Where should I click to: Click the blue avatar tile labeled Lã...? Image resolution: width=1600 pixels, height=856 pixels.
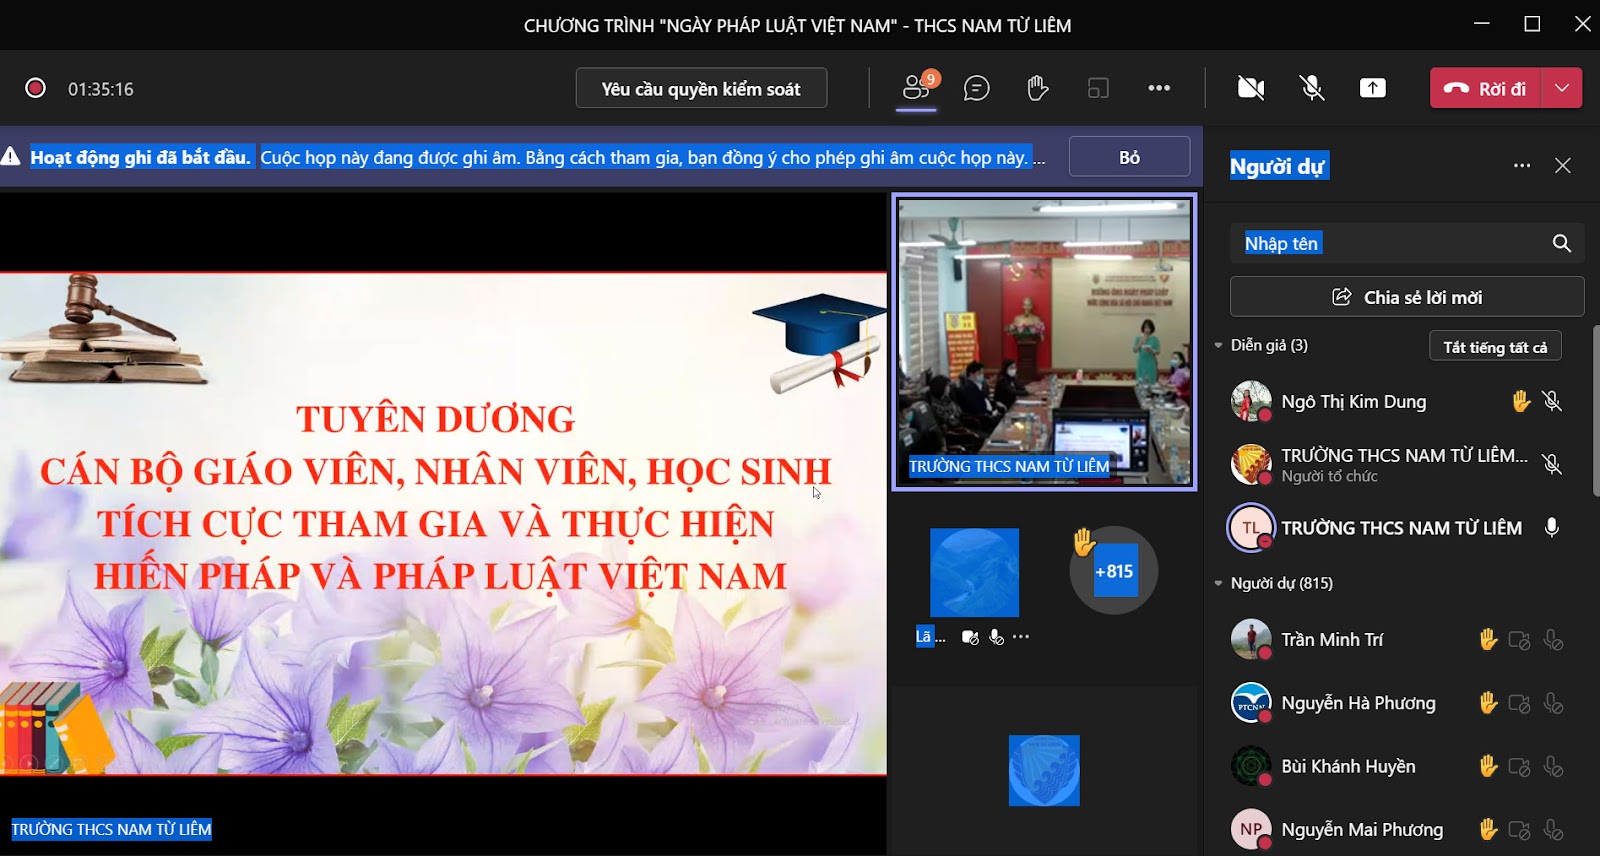pos(974,572)
